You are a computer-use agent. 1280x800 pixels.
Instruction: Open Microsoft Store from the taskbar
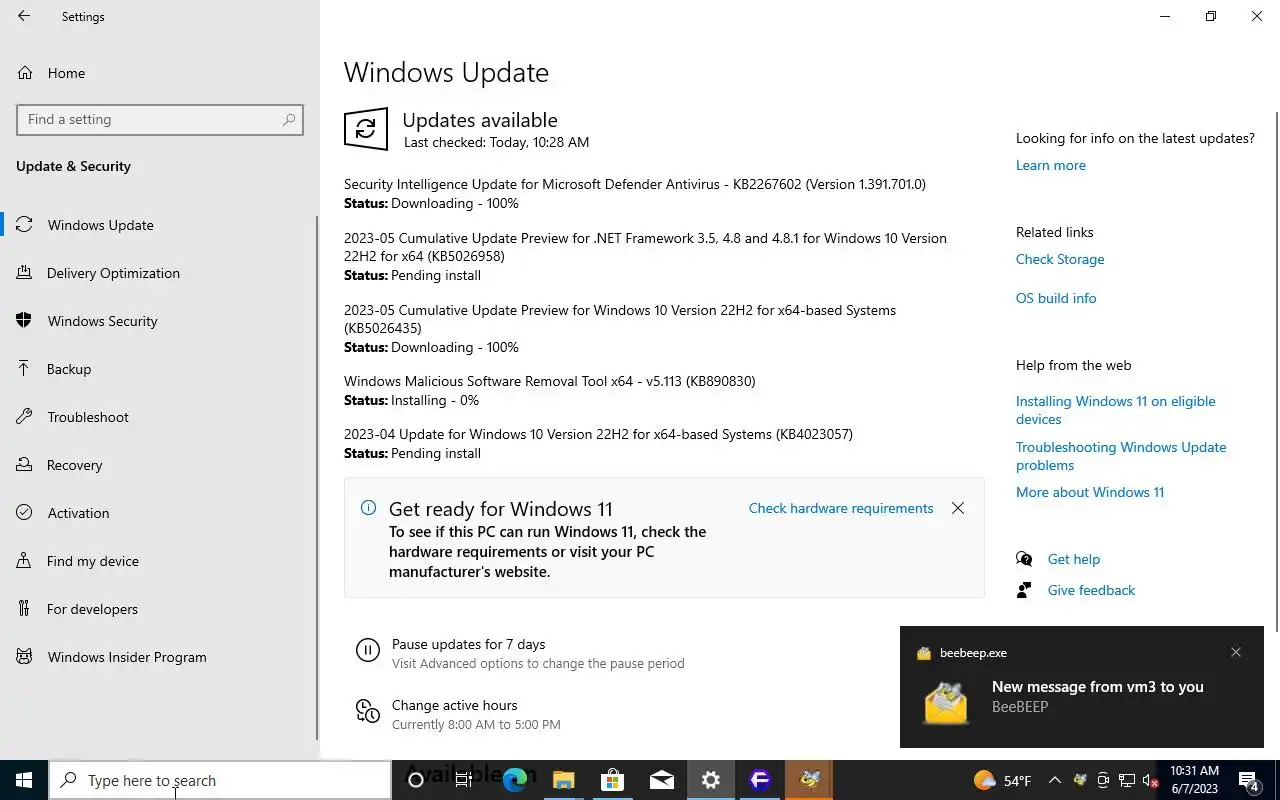tap(612, 780)
